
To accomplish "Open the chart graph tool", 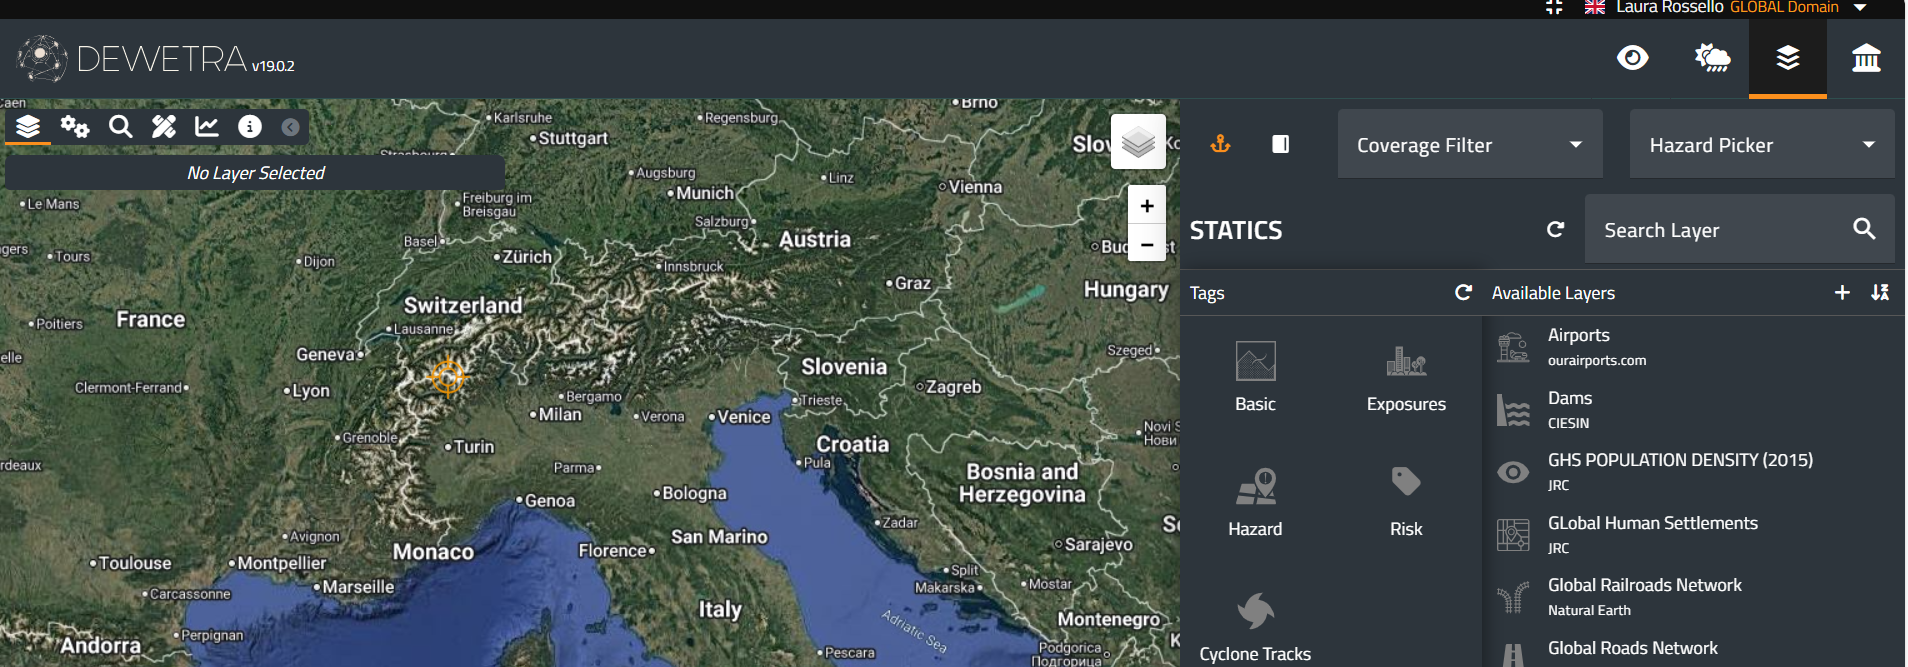I will (207, 126).
